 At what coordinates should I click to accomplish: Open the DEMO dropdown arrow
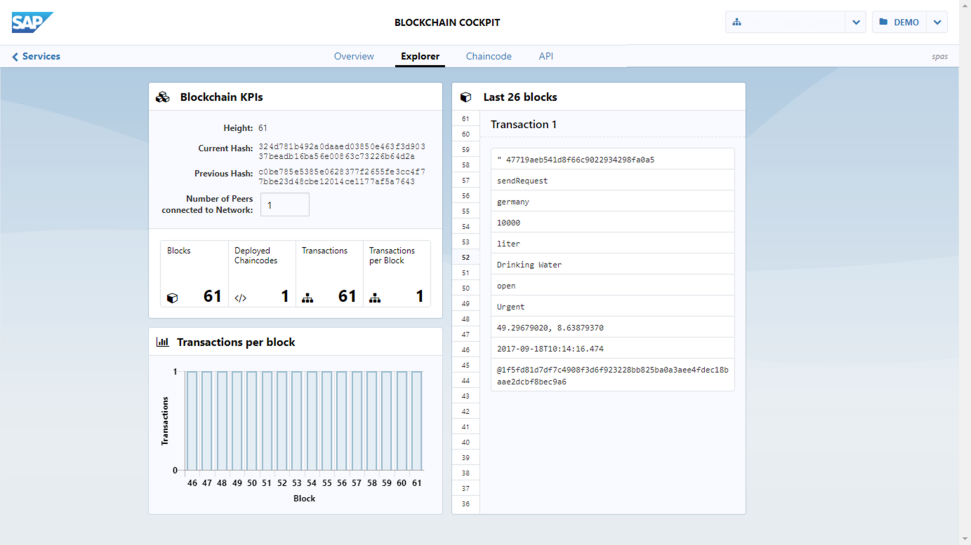[938, 22]
